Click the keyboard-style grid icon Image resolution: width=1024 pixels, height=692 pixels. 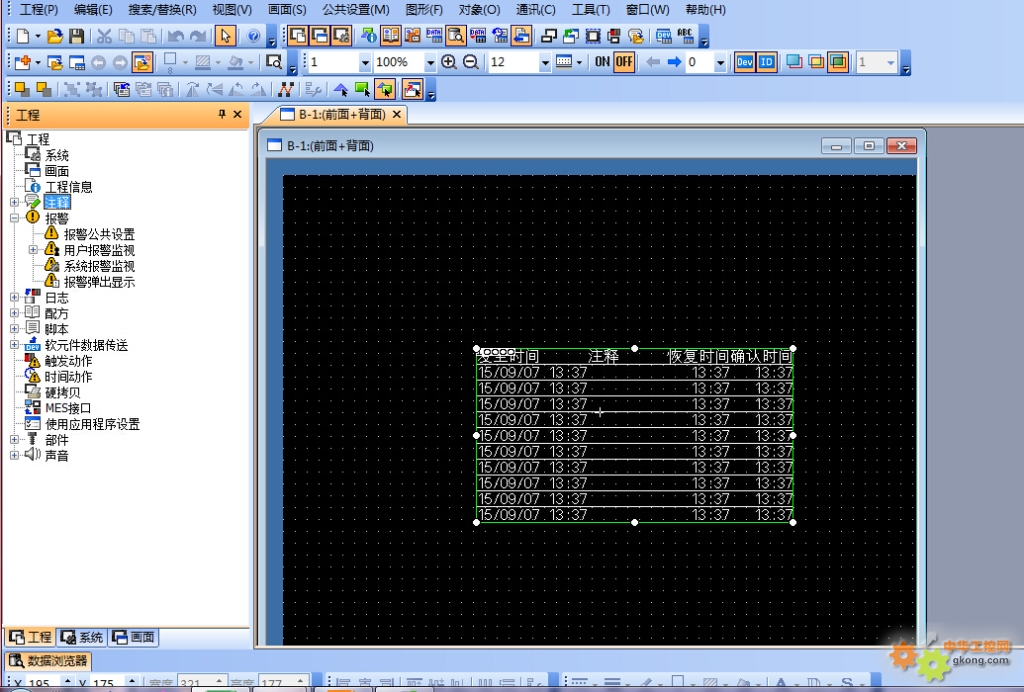pos(564,62)
